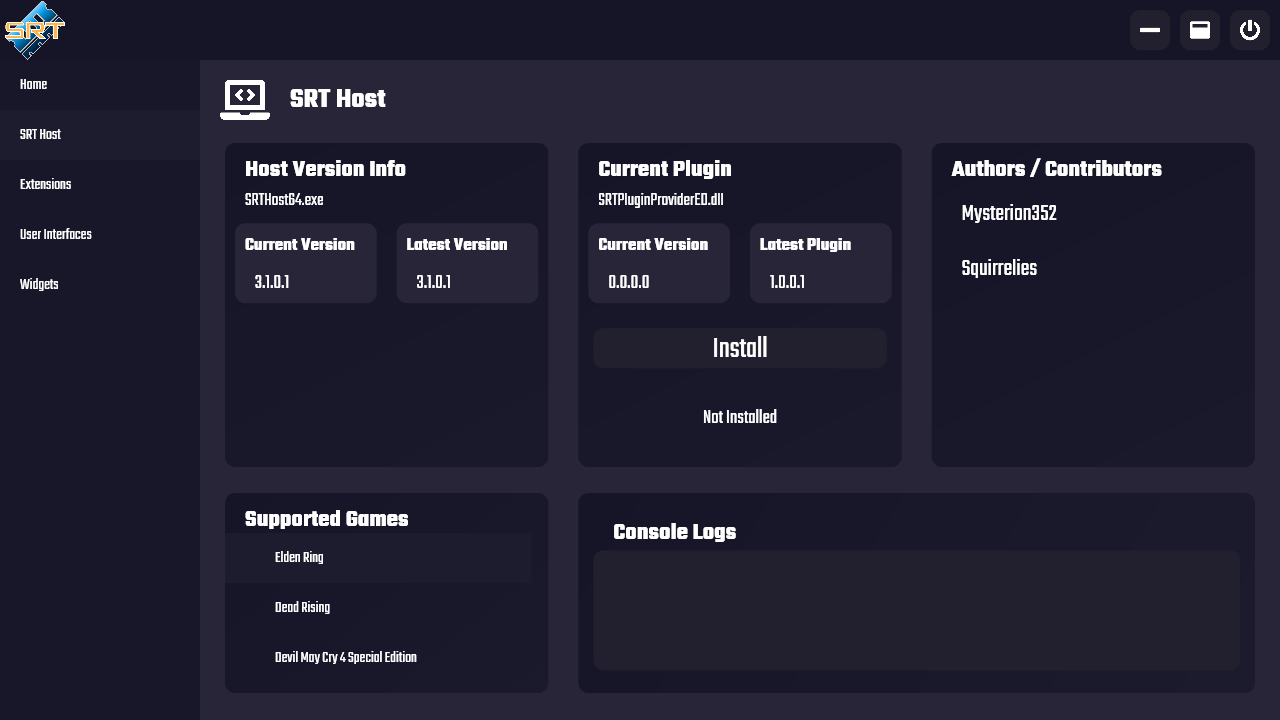Click the Console Logs heading
This screenshot has height=720, width=1280.
[675, 532]
